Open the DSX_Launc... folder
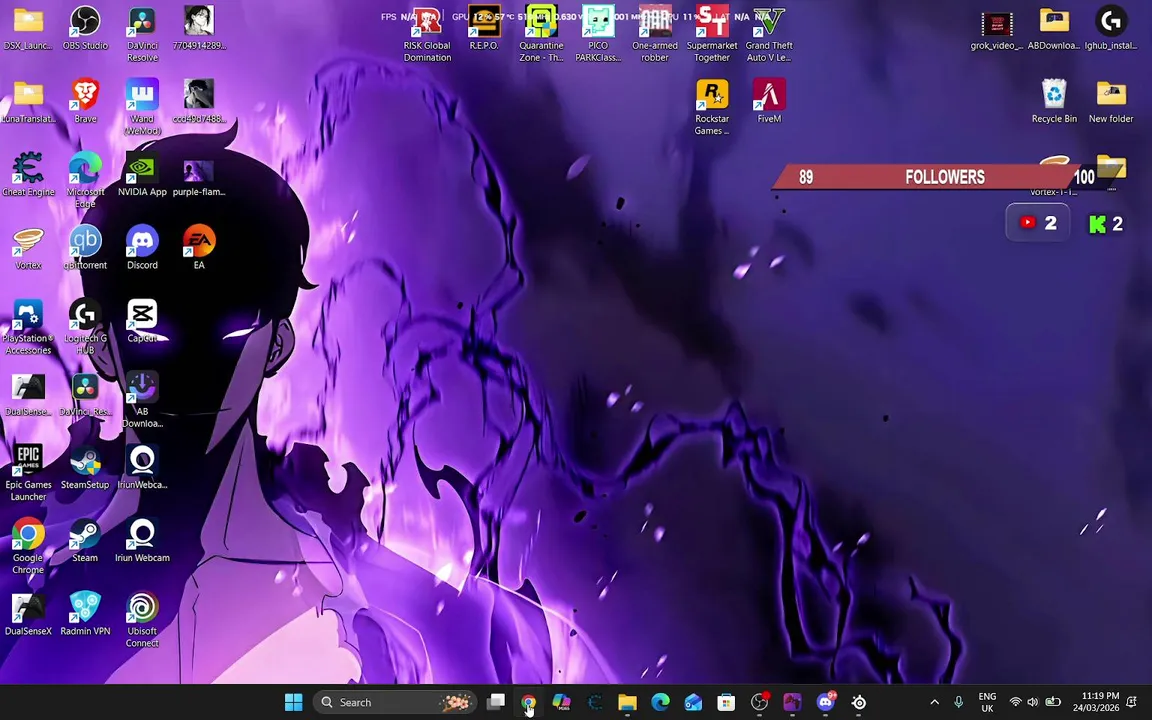 [x=28, y=28]
